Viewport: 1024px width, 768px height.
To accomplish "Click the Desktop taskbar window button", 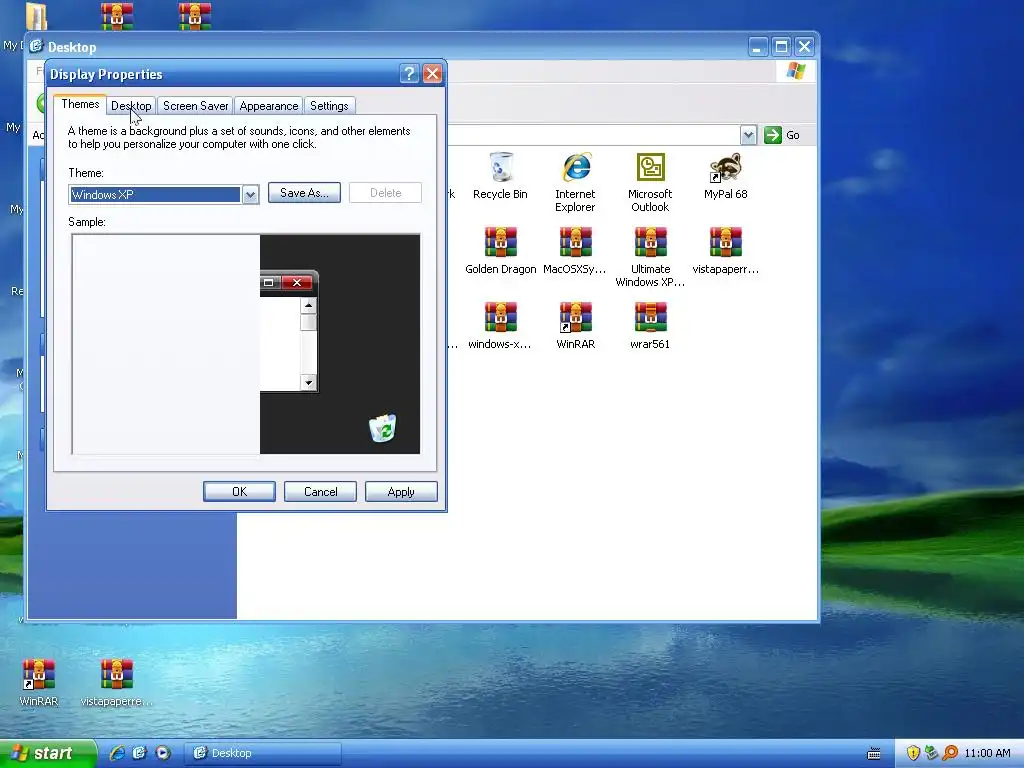I will coord(263,753).
